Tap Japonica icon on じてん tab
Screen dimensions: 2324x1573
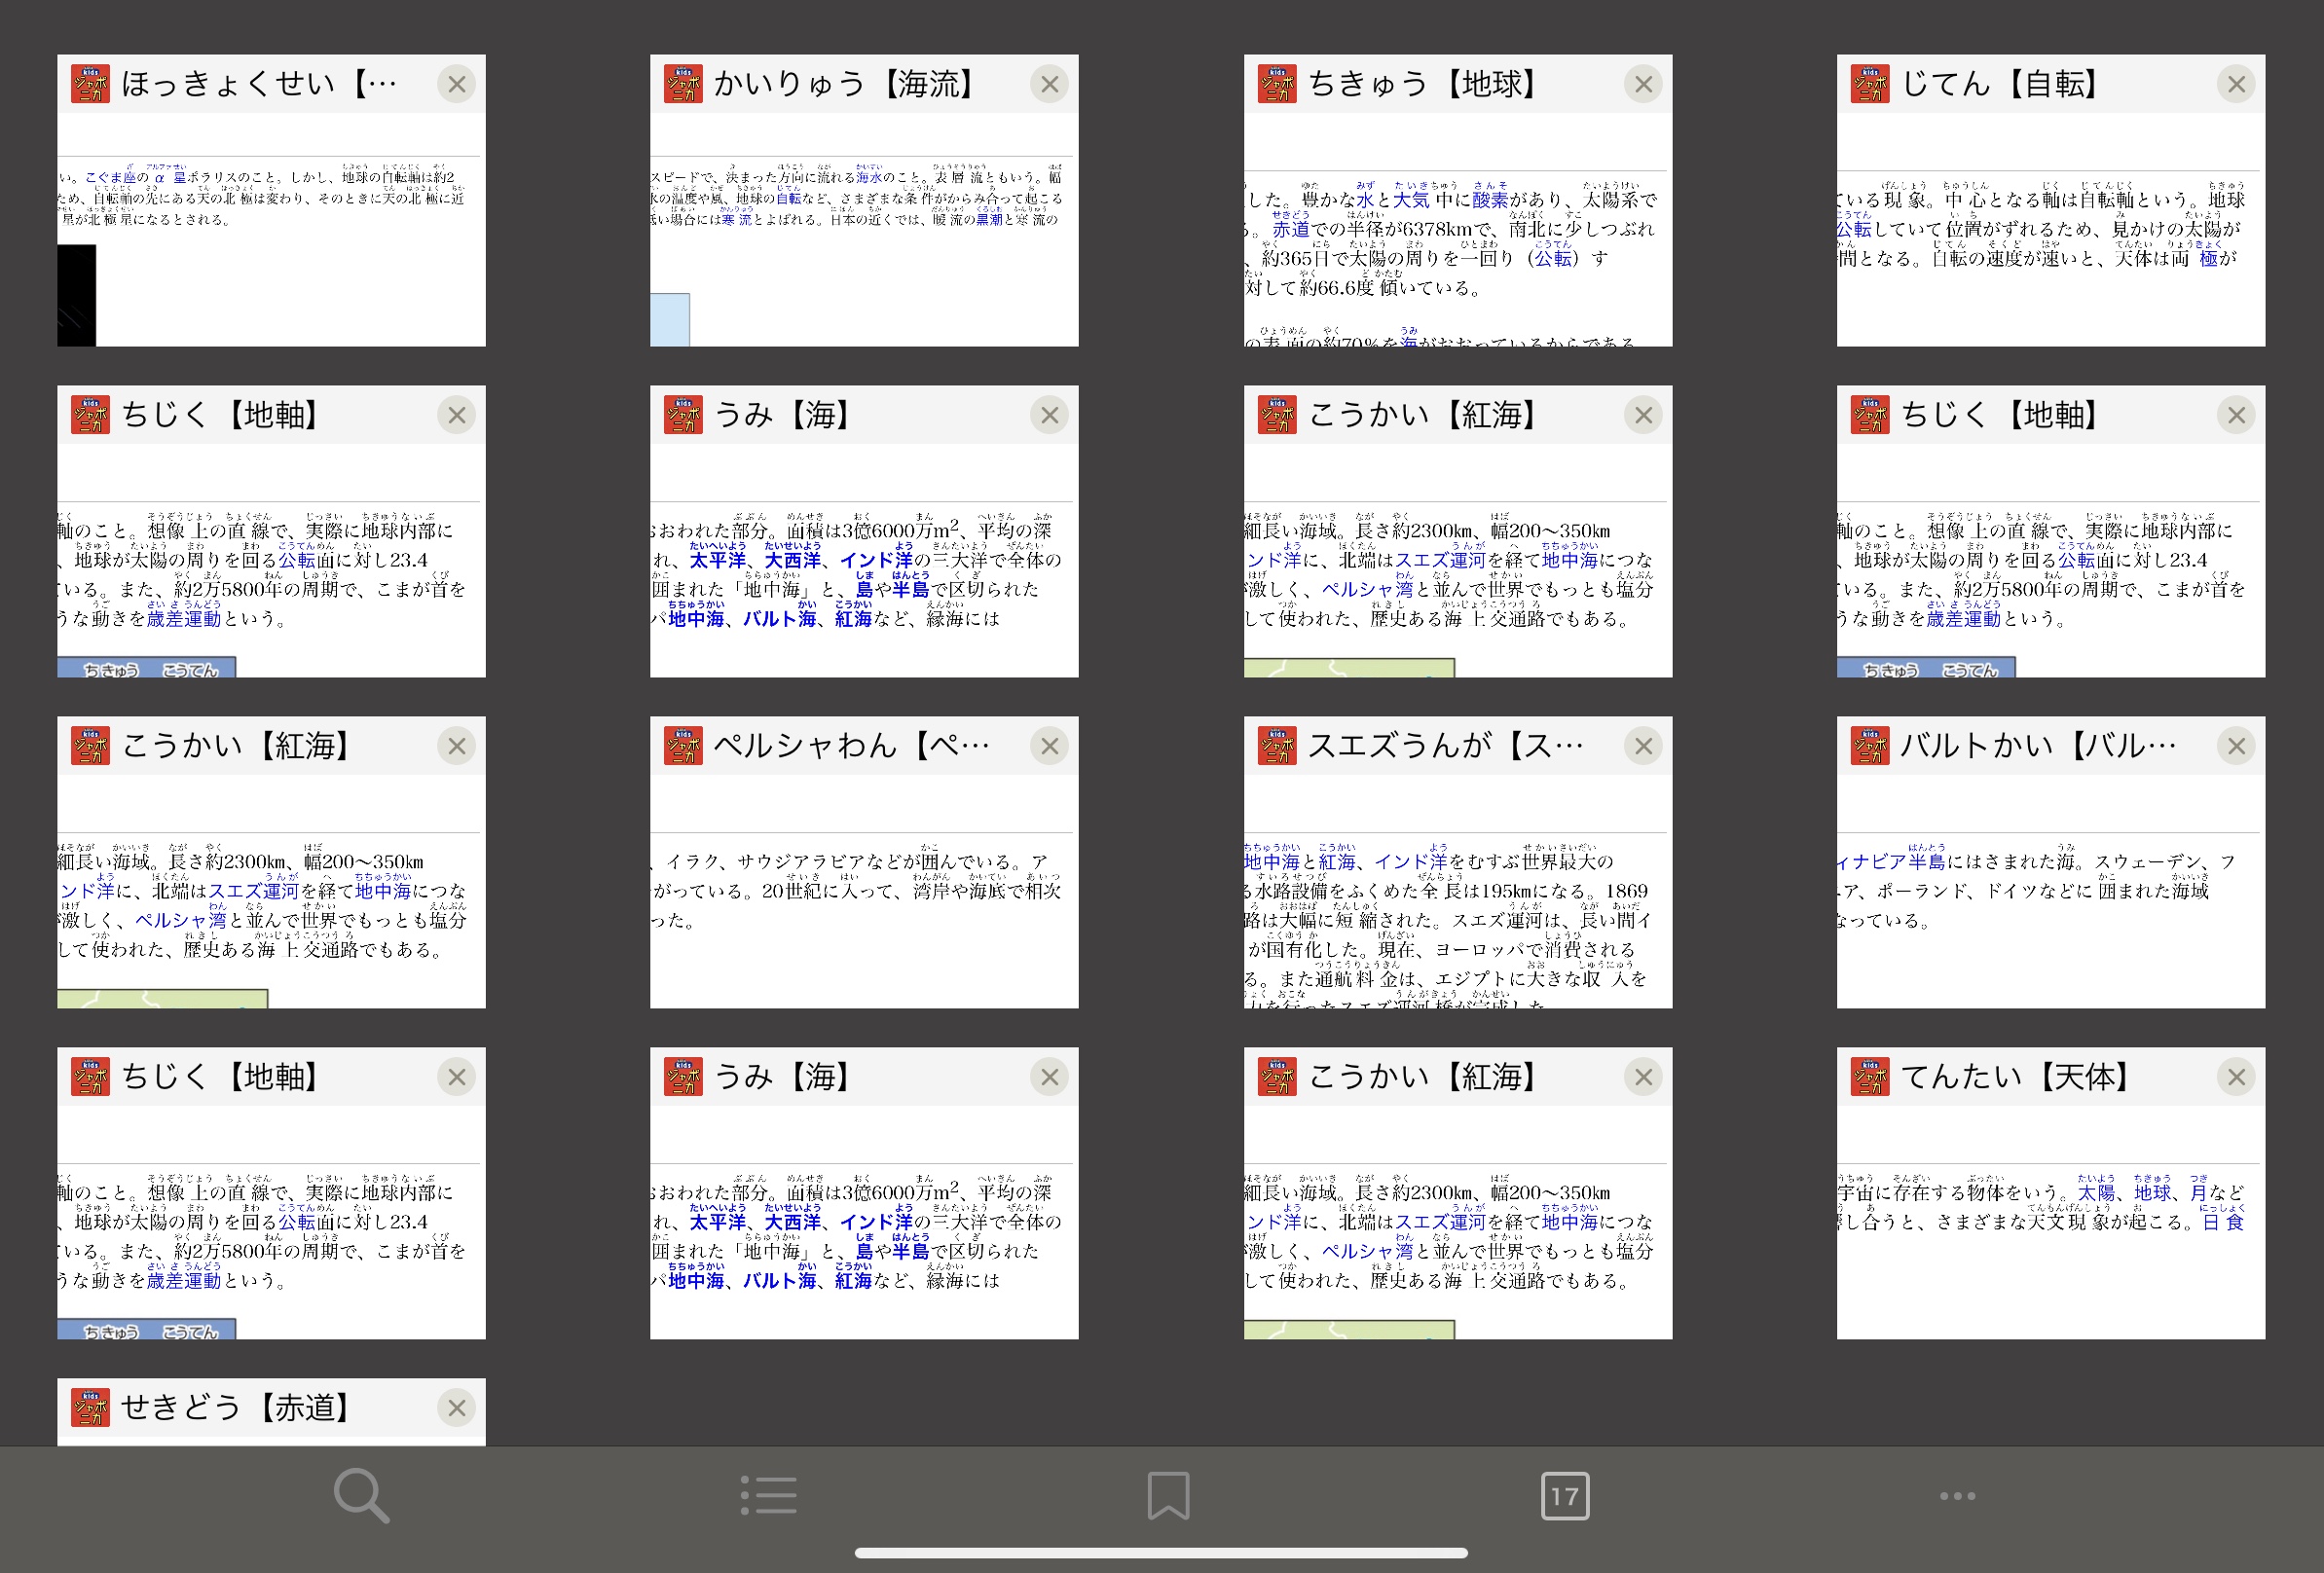1870,84
